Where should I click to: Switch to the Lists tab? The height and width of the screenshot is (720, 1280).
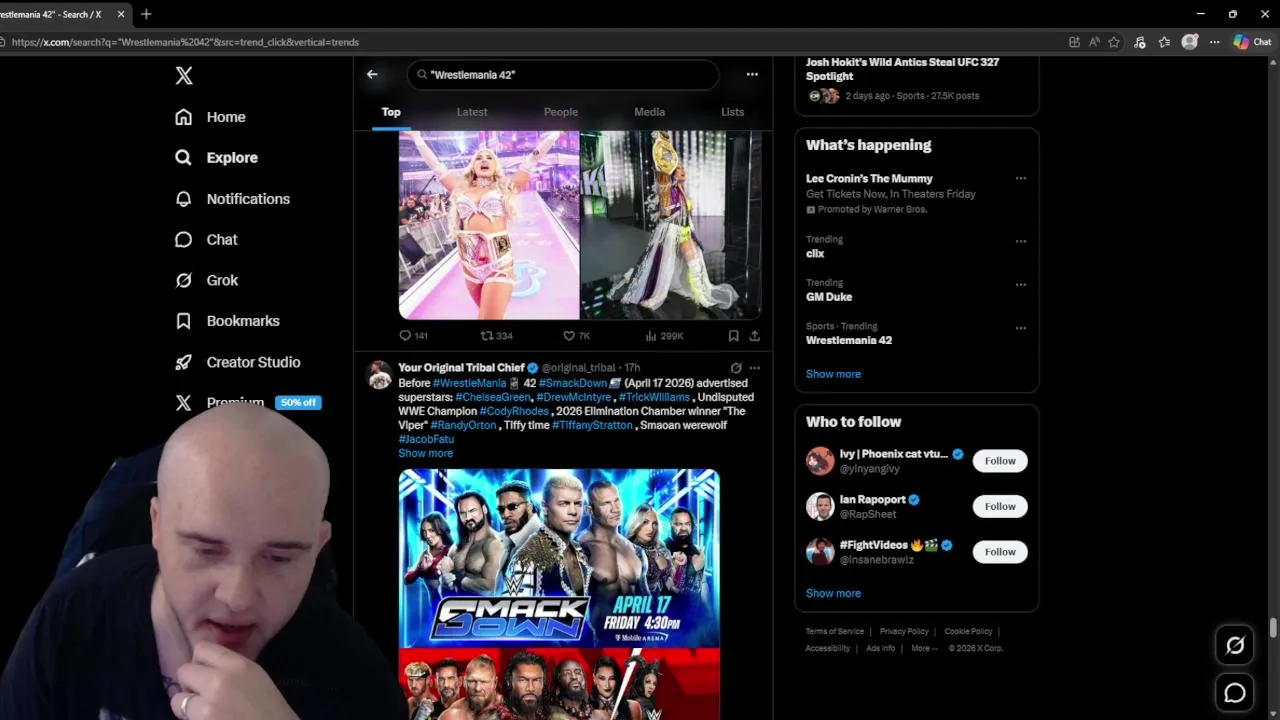pyautogui.click(x=733, y=112)
